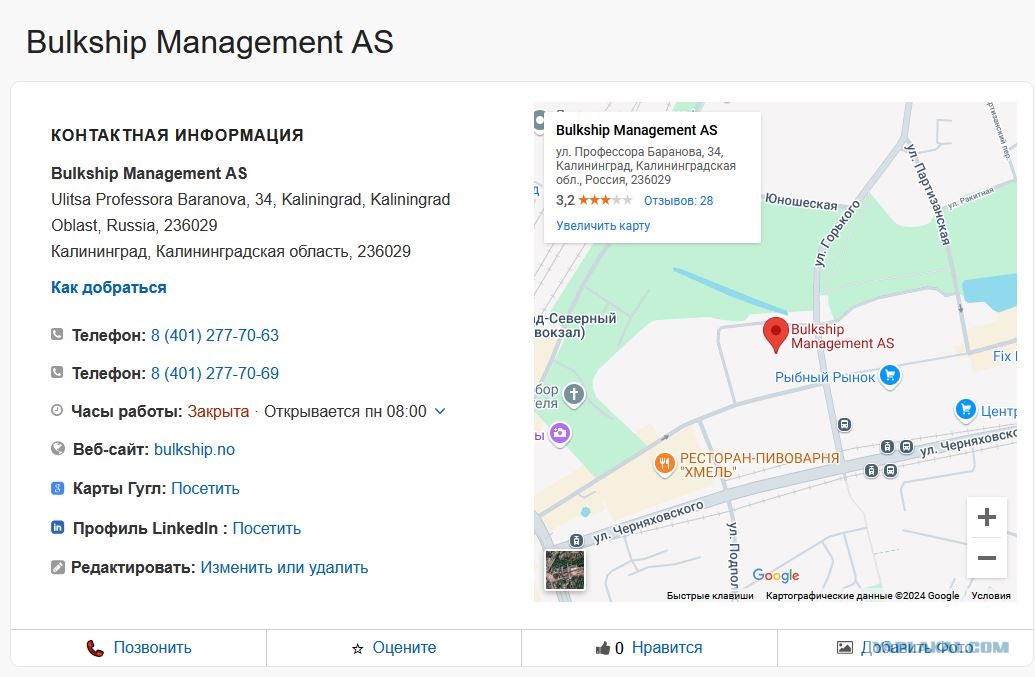
Task: Click the phone icon beside 277-70-69
Action: [57, 372]
